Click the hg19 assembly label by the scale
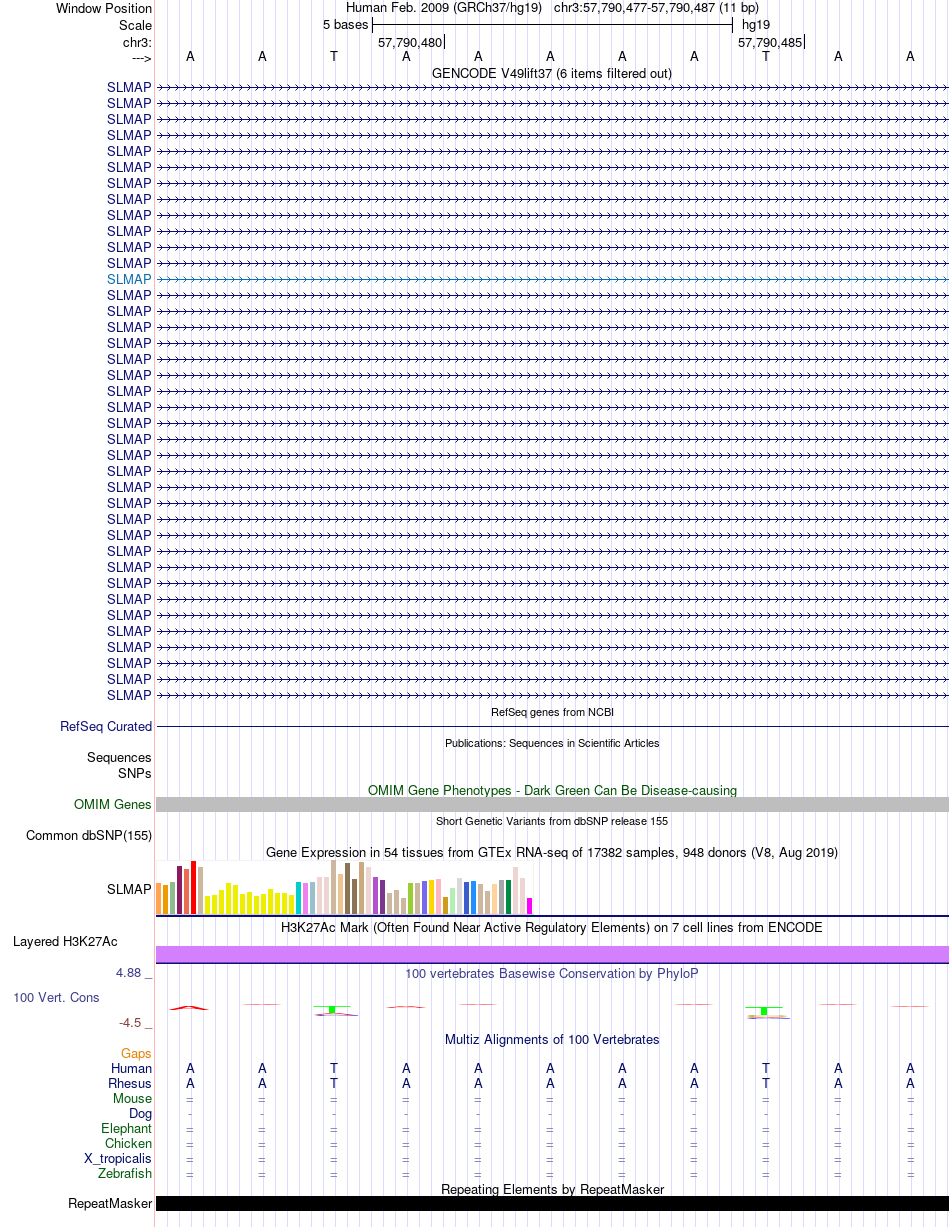The width and height of the screenshot is (950, 1227). [756, 25]
